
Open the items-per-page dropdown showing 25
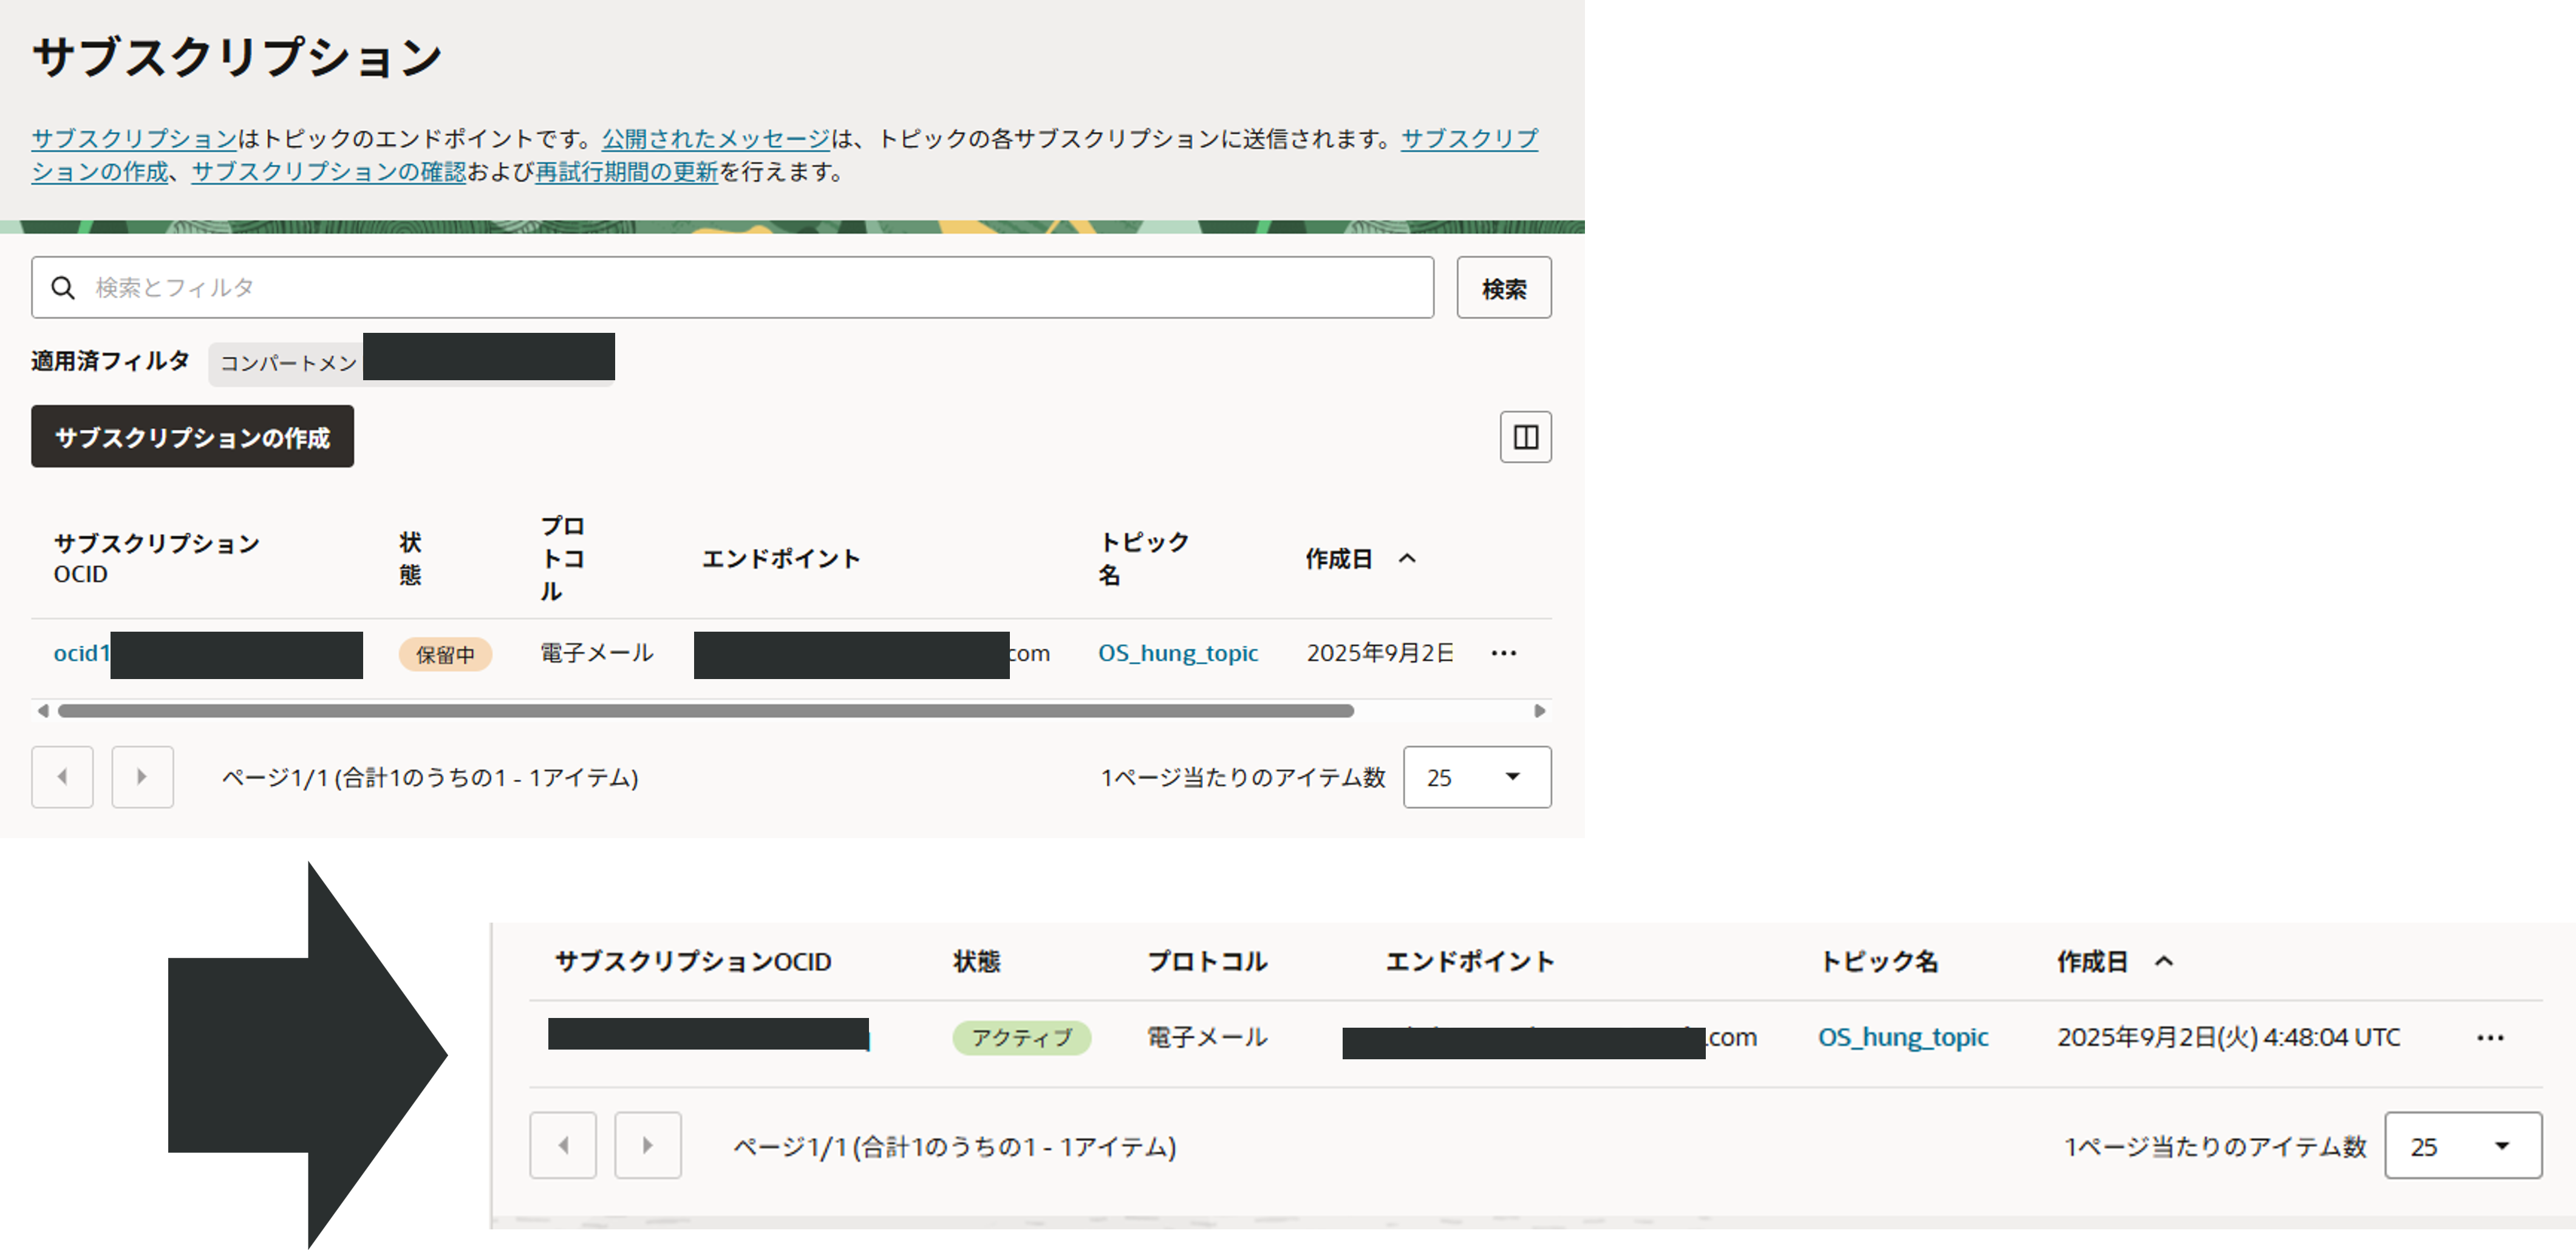(x=1477, y=777)
